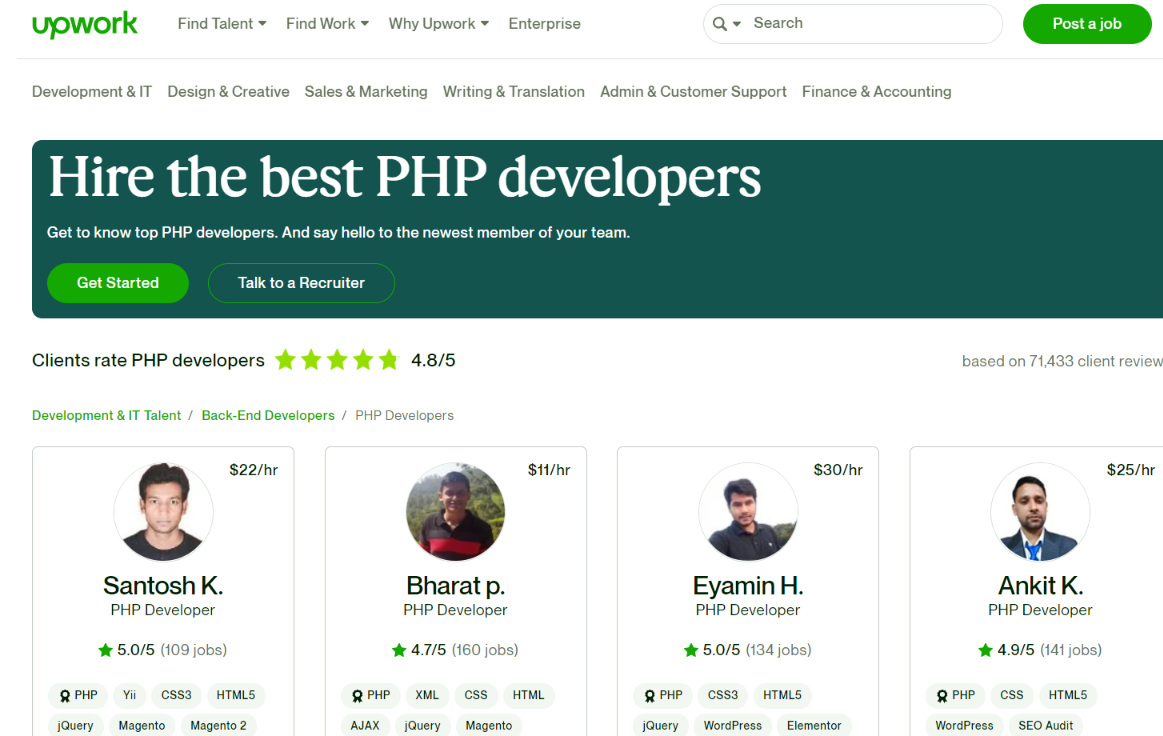The image size is (1163, 736).
Task: Click the $22/hr rate text
Action: 254,470
